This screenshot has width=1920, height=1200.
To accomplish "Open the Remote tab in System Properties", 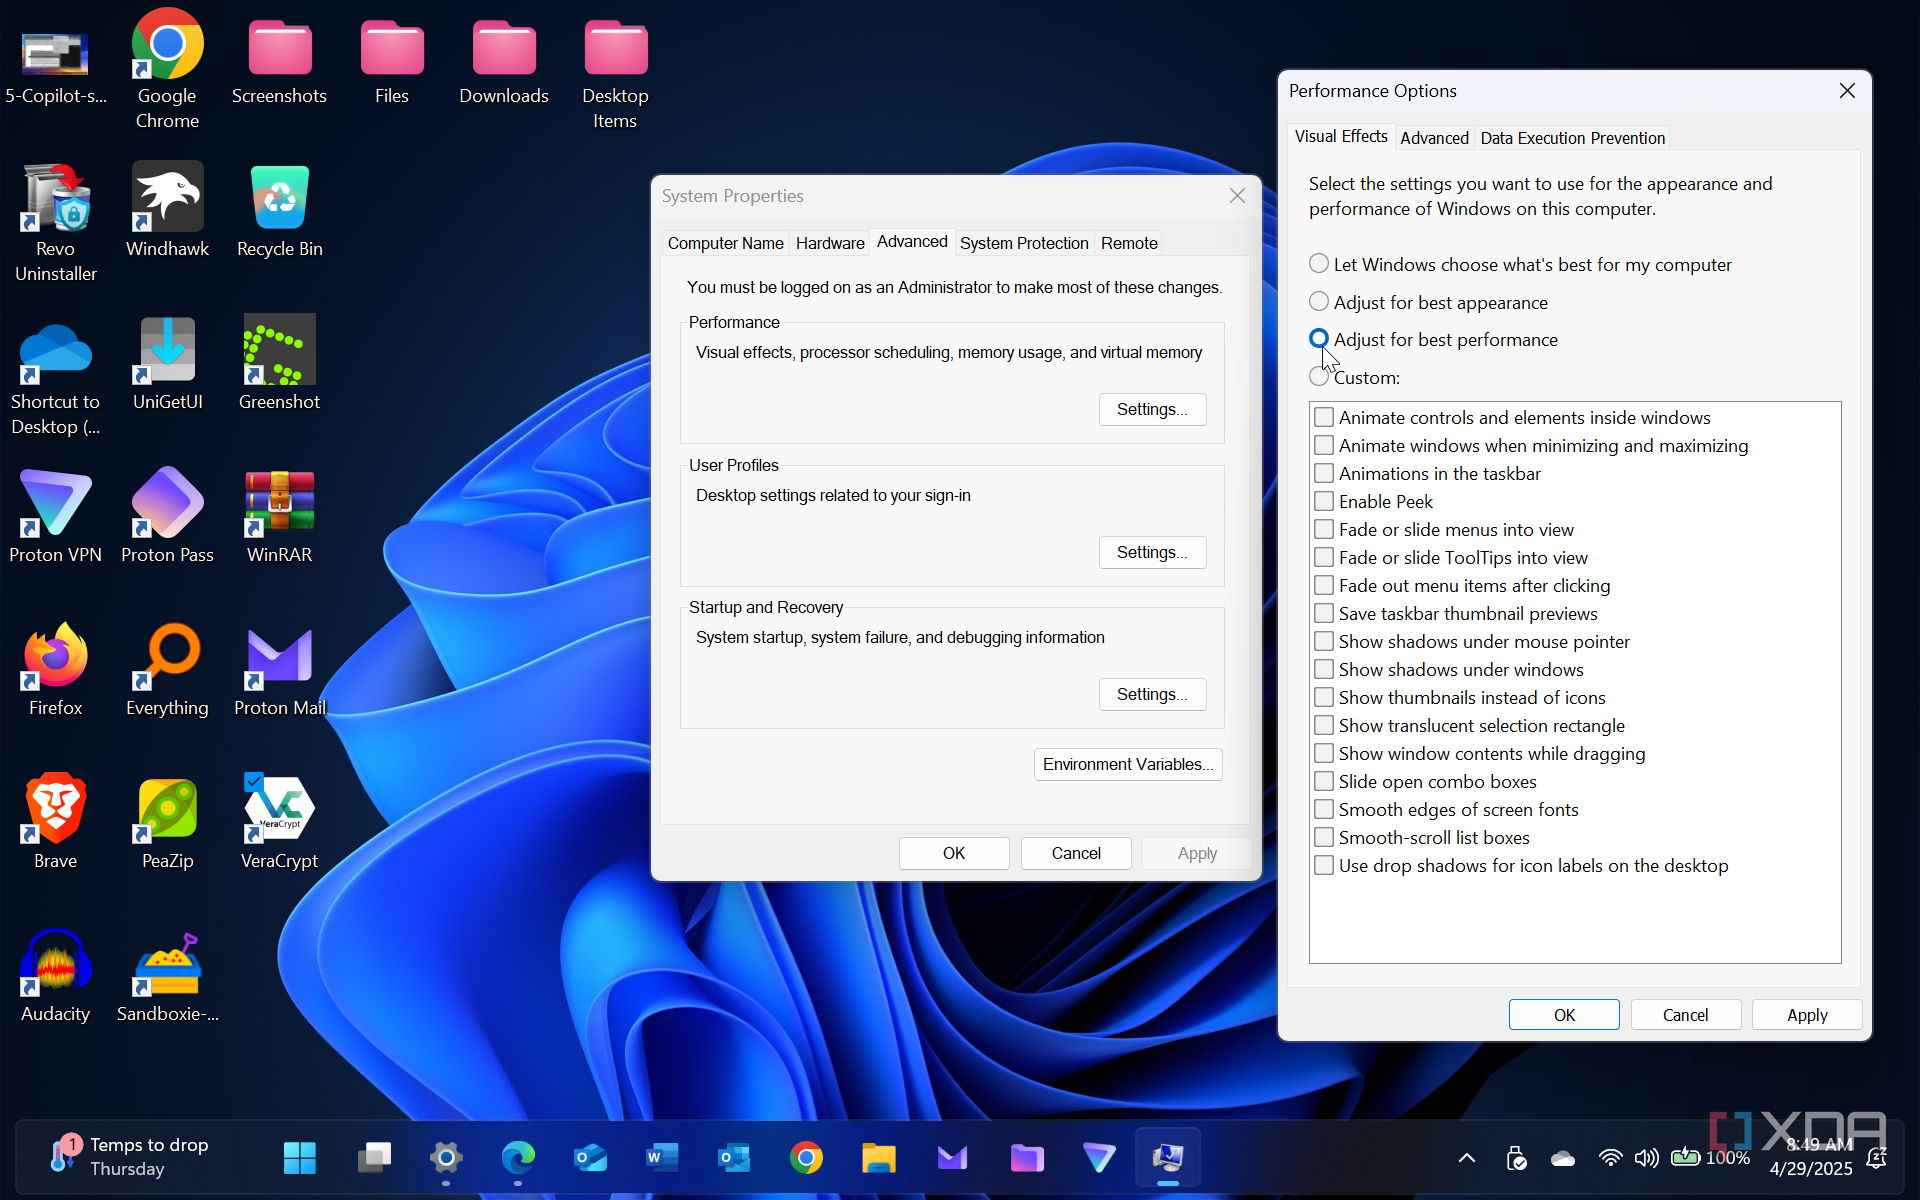I will (x=1129, y=243).
